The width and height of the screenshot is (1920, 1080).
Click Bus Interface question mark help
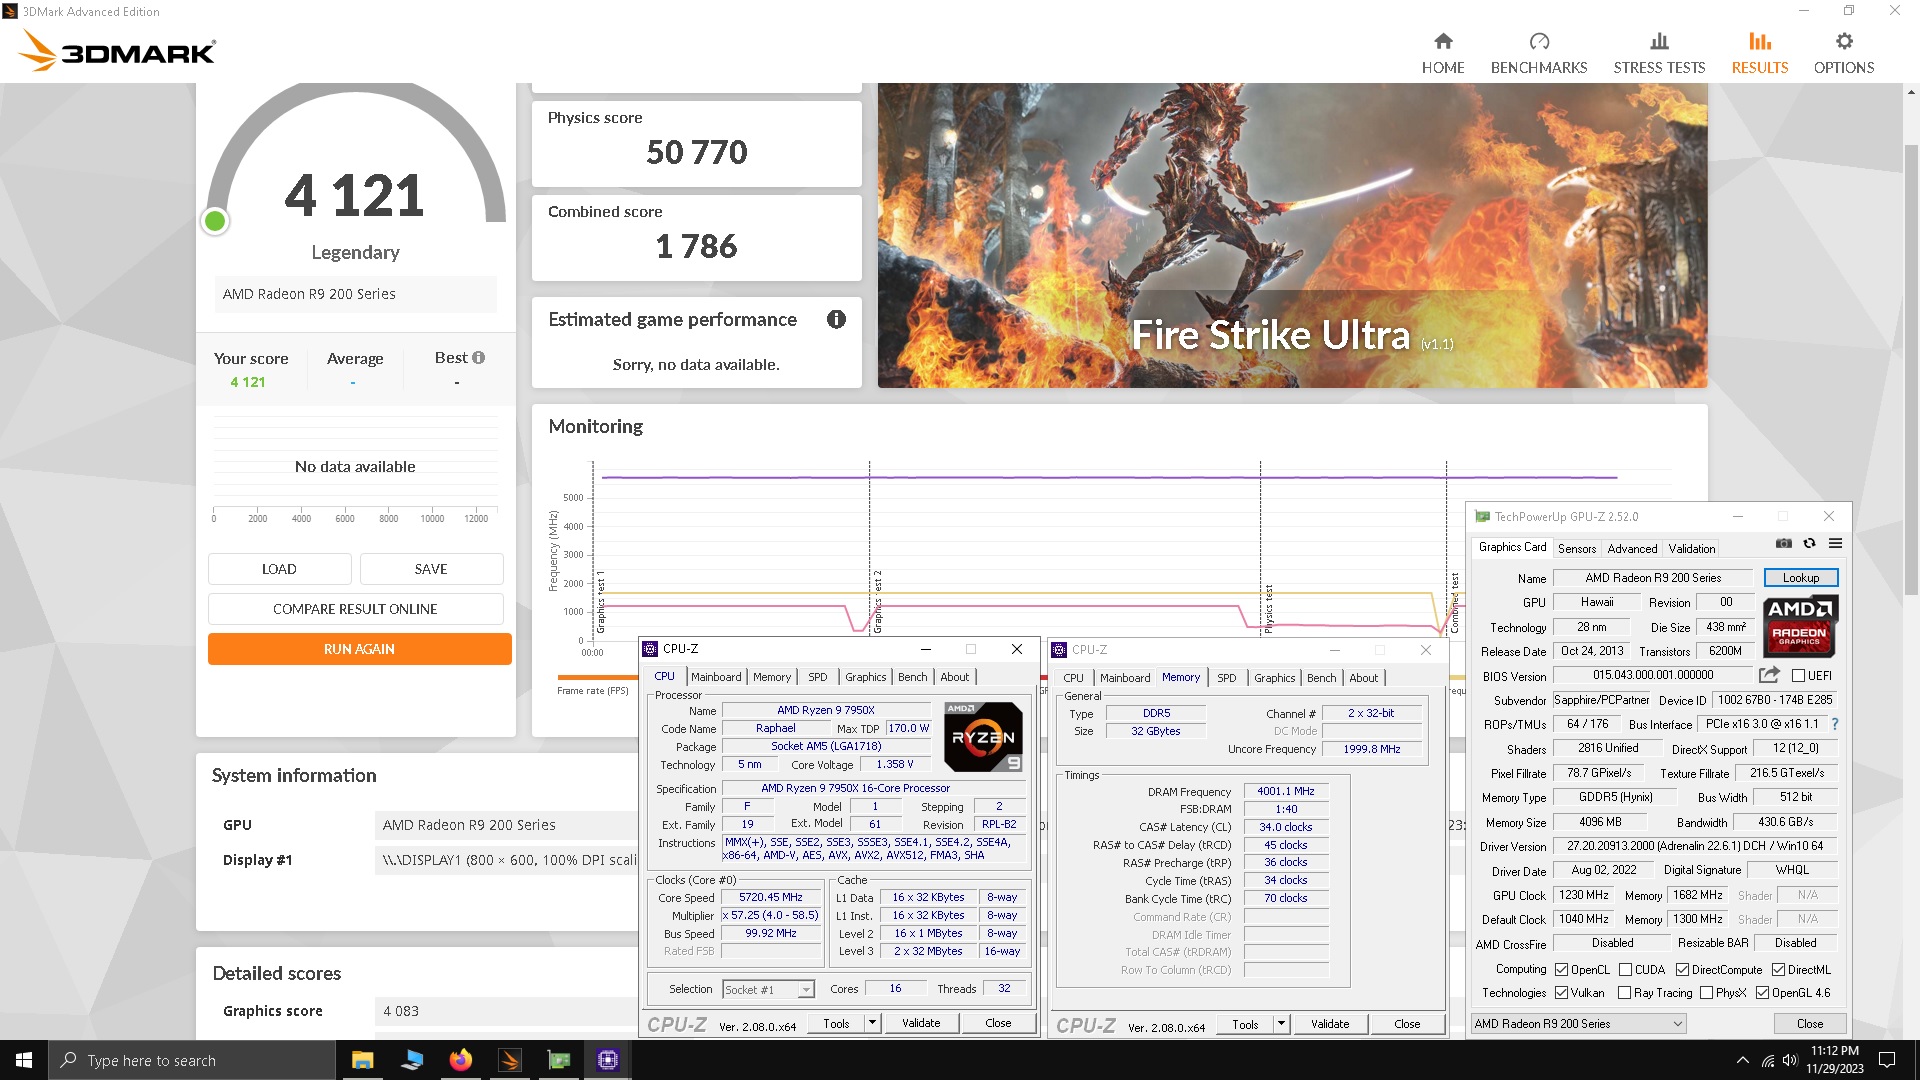click(1835, 724)
